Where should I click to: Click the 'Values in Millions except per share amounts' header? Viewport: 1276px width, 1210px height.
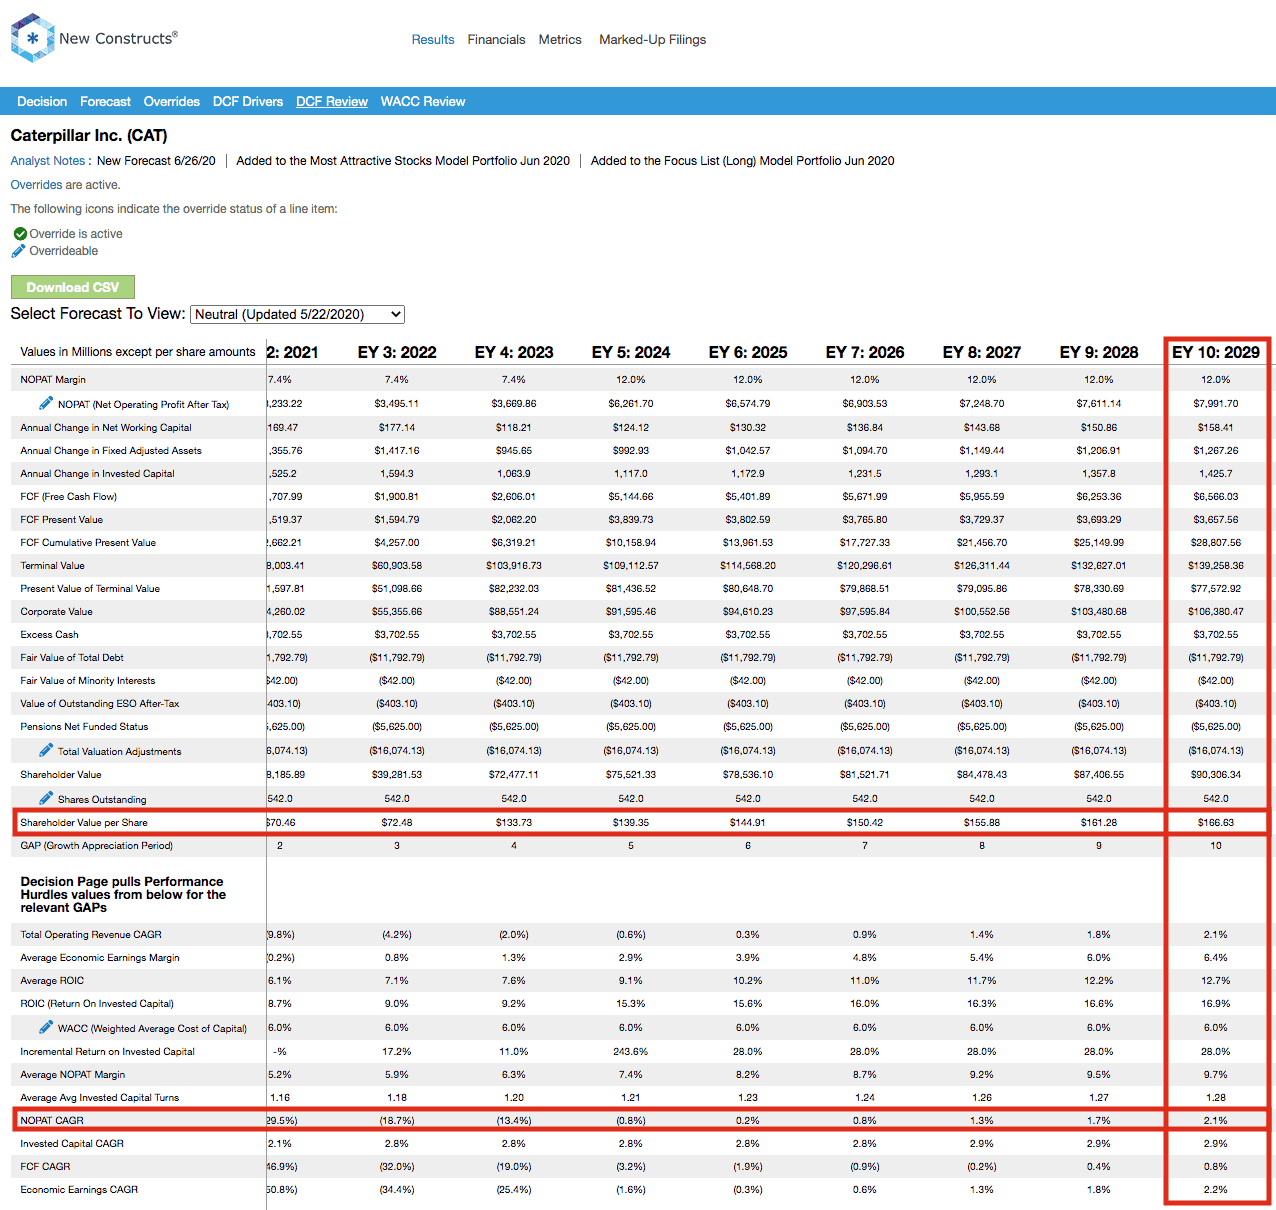point(138,352)
